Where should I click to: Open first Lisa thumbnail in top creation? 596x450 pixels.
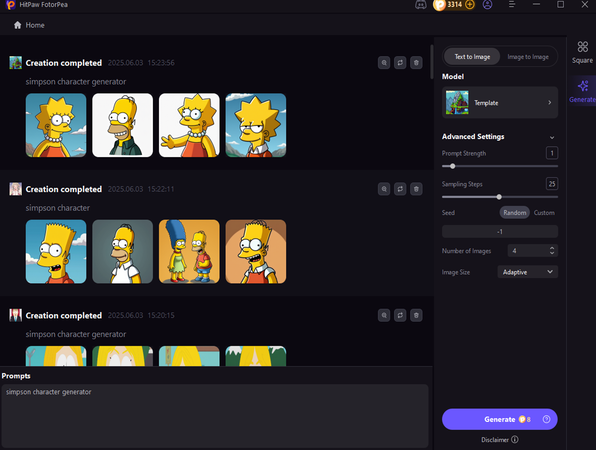coord(56,125)
